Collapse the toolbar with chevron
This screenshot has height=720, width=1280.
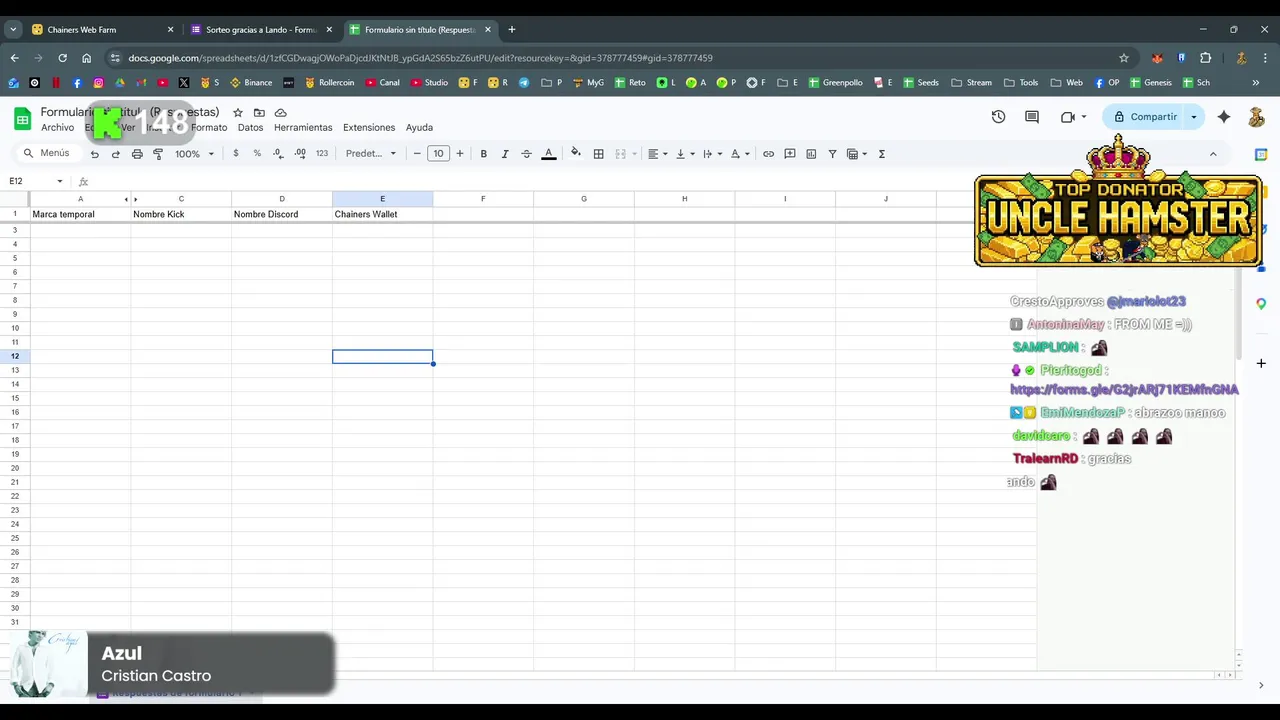tap(1213, 154)
